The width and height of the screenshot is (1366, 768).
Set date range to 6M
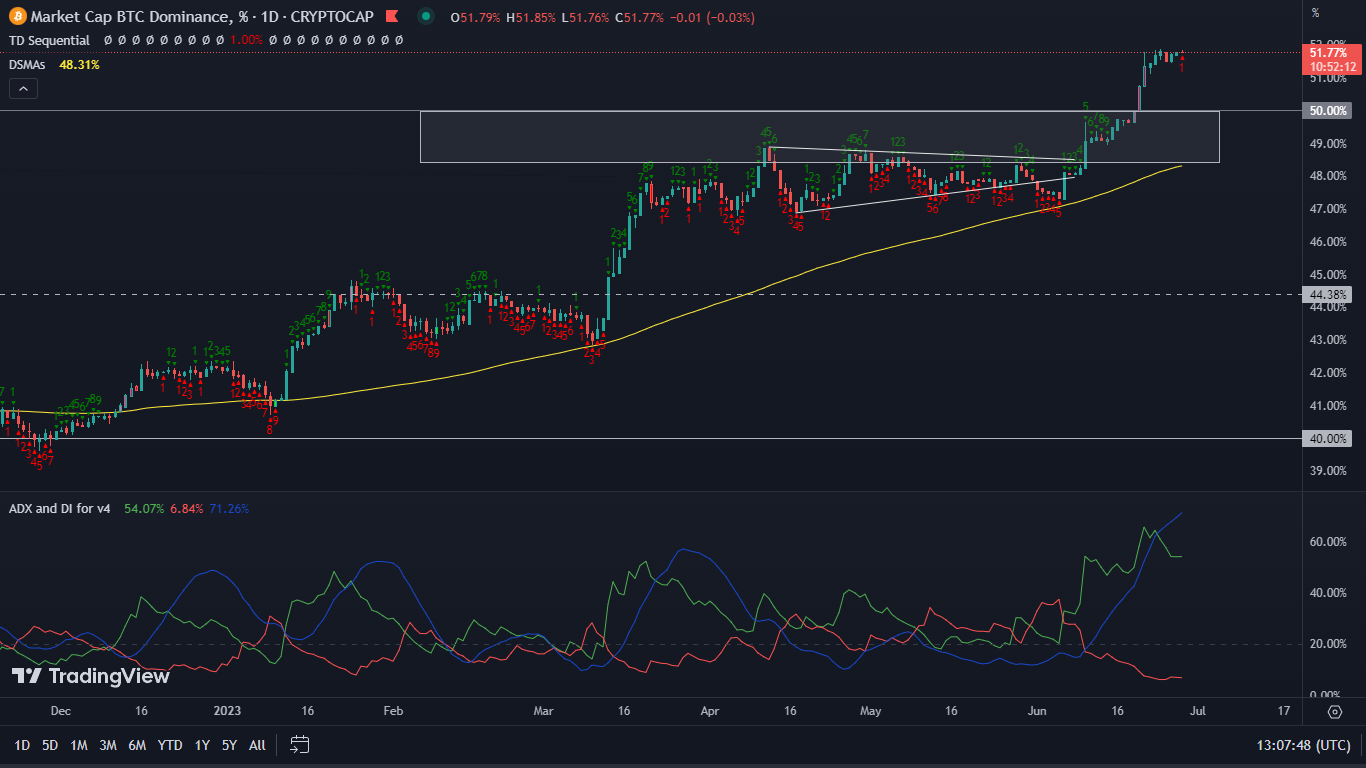click(138, 745)
